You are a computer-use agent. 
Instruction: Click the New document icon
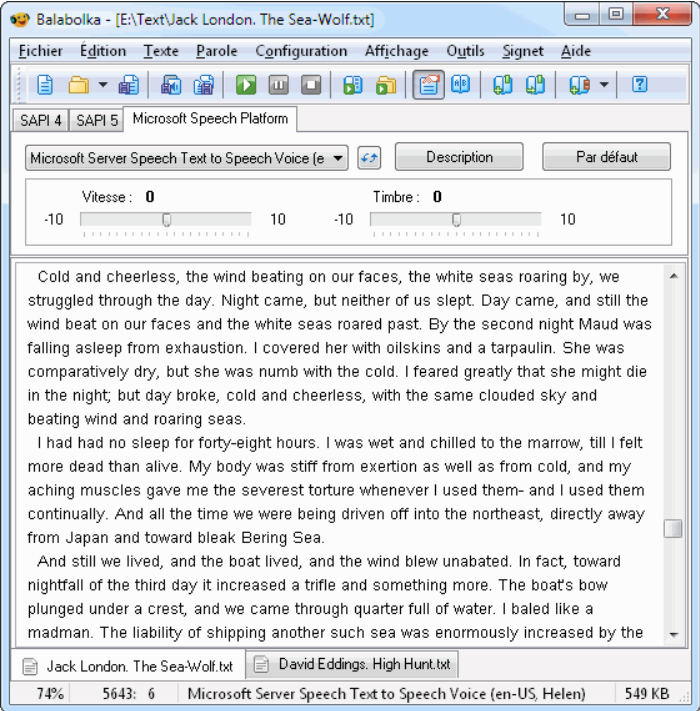pyautogui.click(x=44, y=86)
